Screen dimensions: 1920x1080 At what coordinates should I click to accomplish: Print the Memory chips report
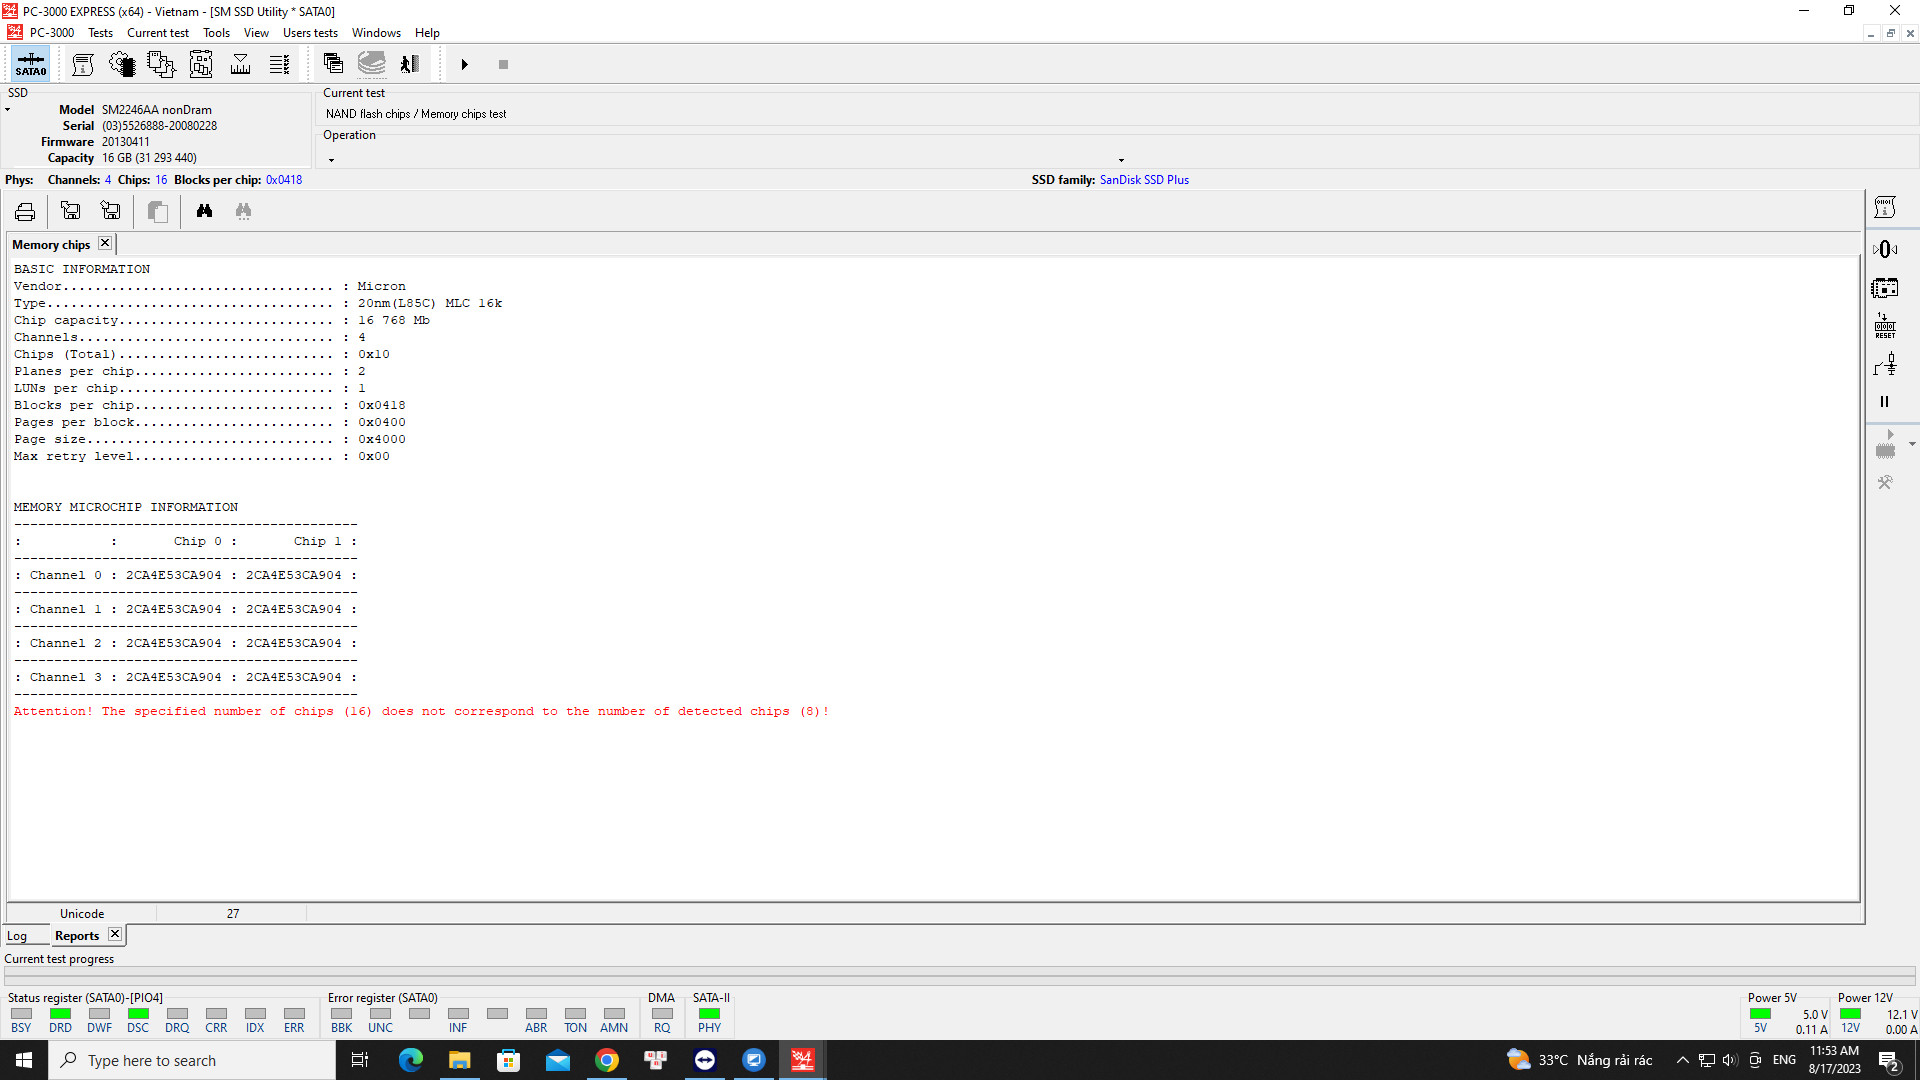[x=25, y=211]
